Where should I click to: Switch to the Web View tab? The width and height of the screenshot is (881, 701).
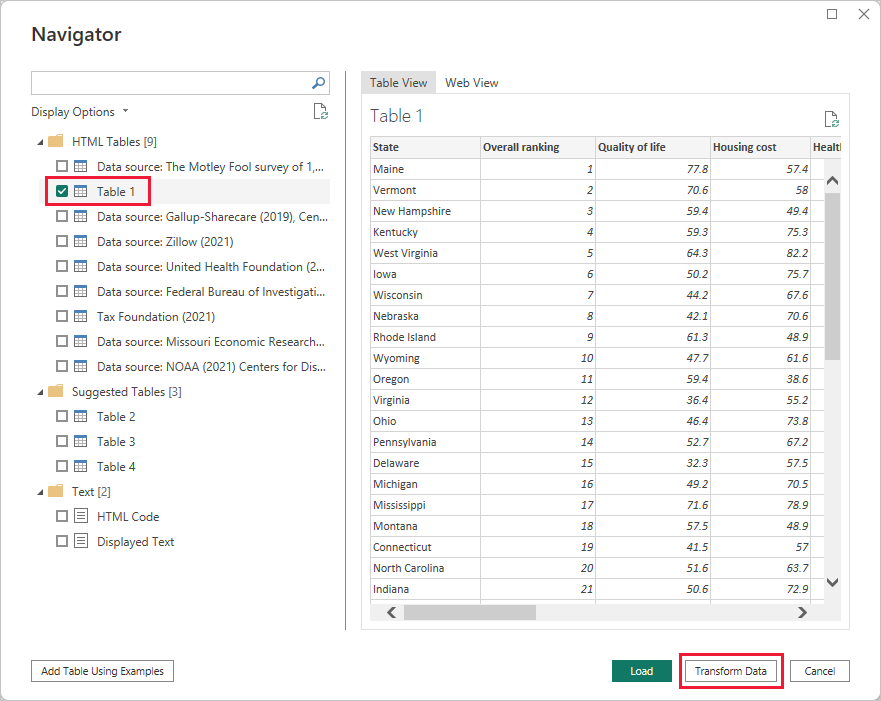pyautogui.click(x=471, y=83)
